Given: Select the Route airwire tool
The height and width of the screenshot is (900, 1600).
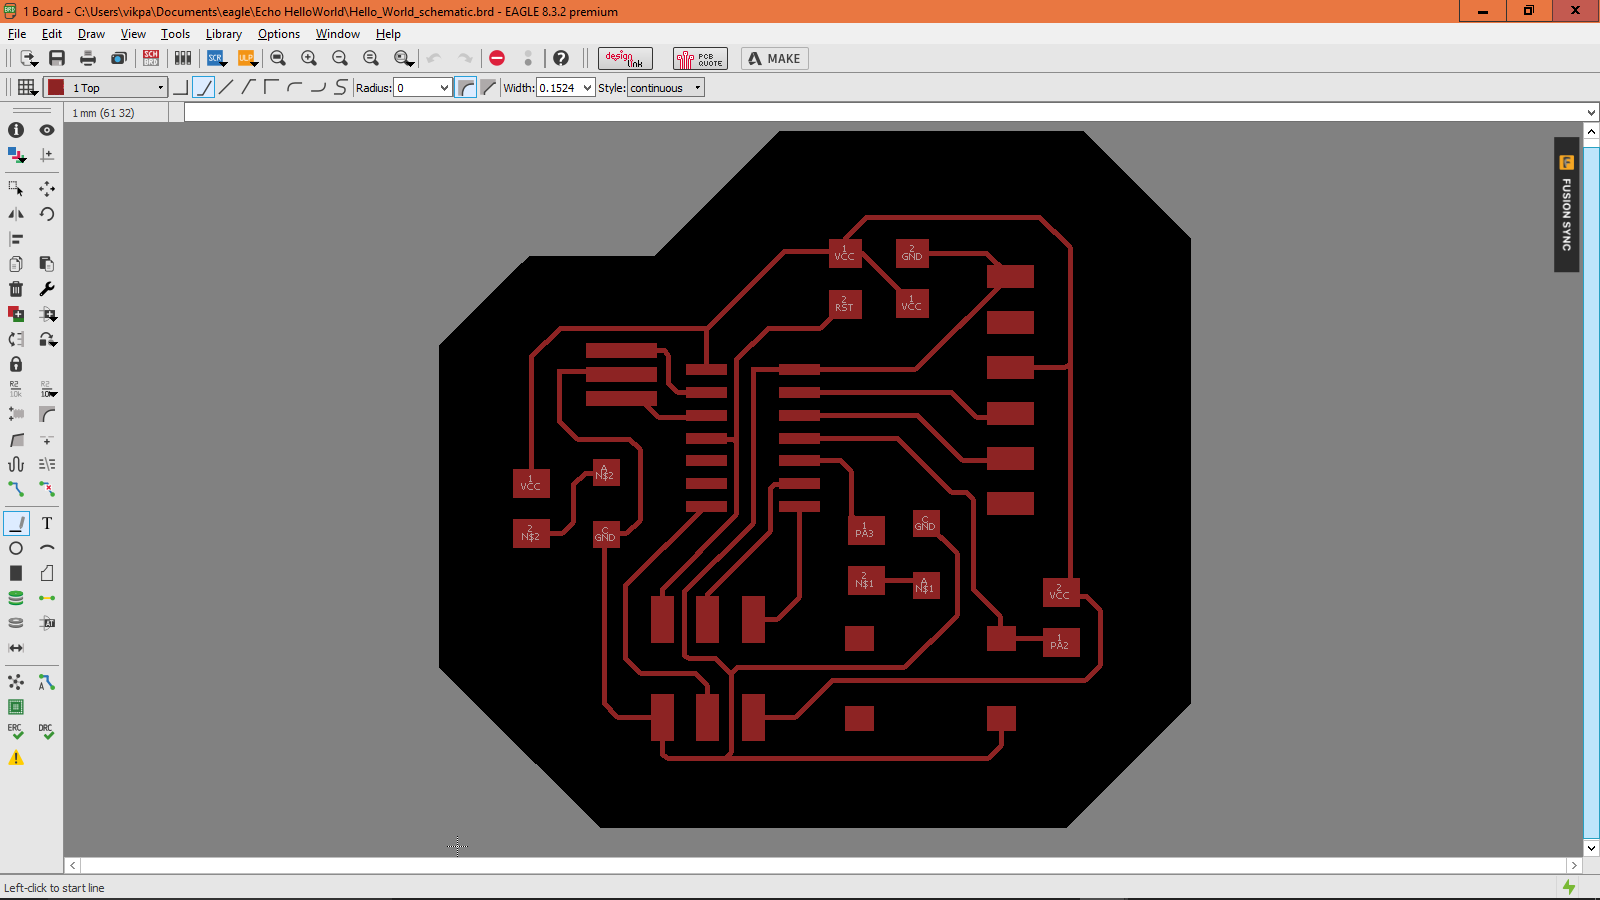Looking at the screenshot, I should pyautogui.click(x=16, y=489).
